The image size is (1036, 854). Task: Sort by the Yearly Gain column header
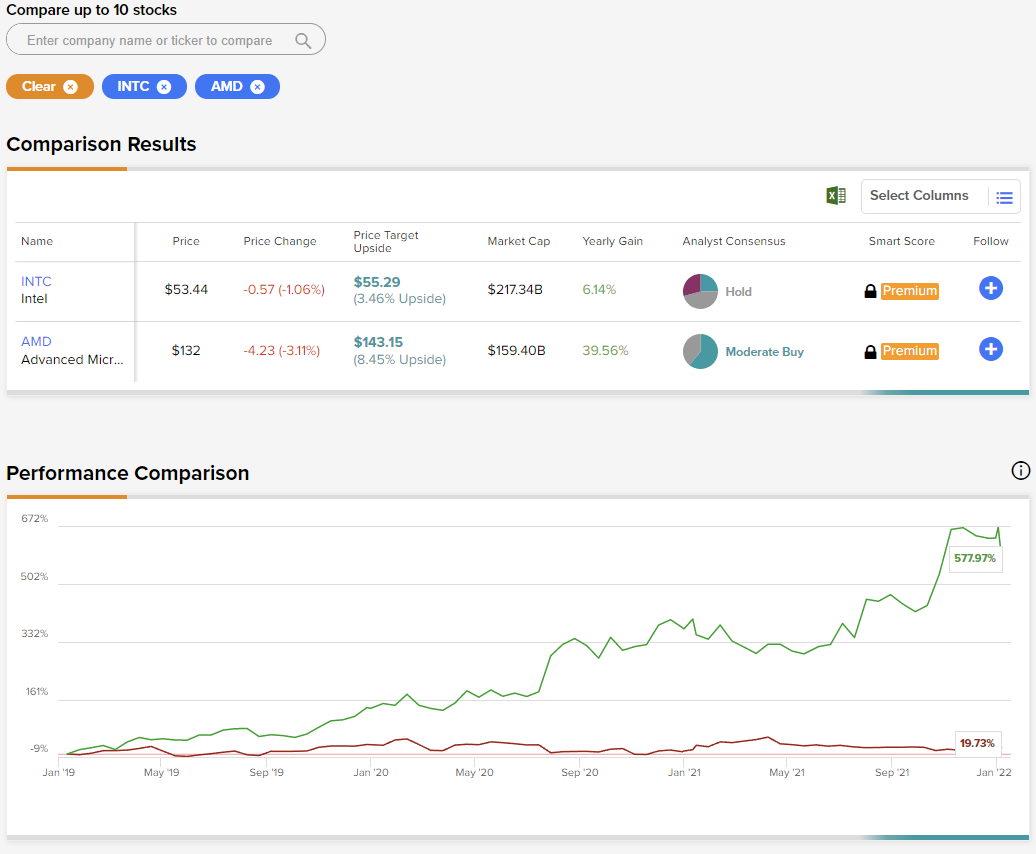pyautogui.click(x=612, y=241)
